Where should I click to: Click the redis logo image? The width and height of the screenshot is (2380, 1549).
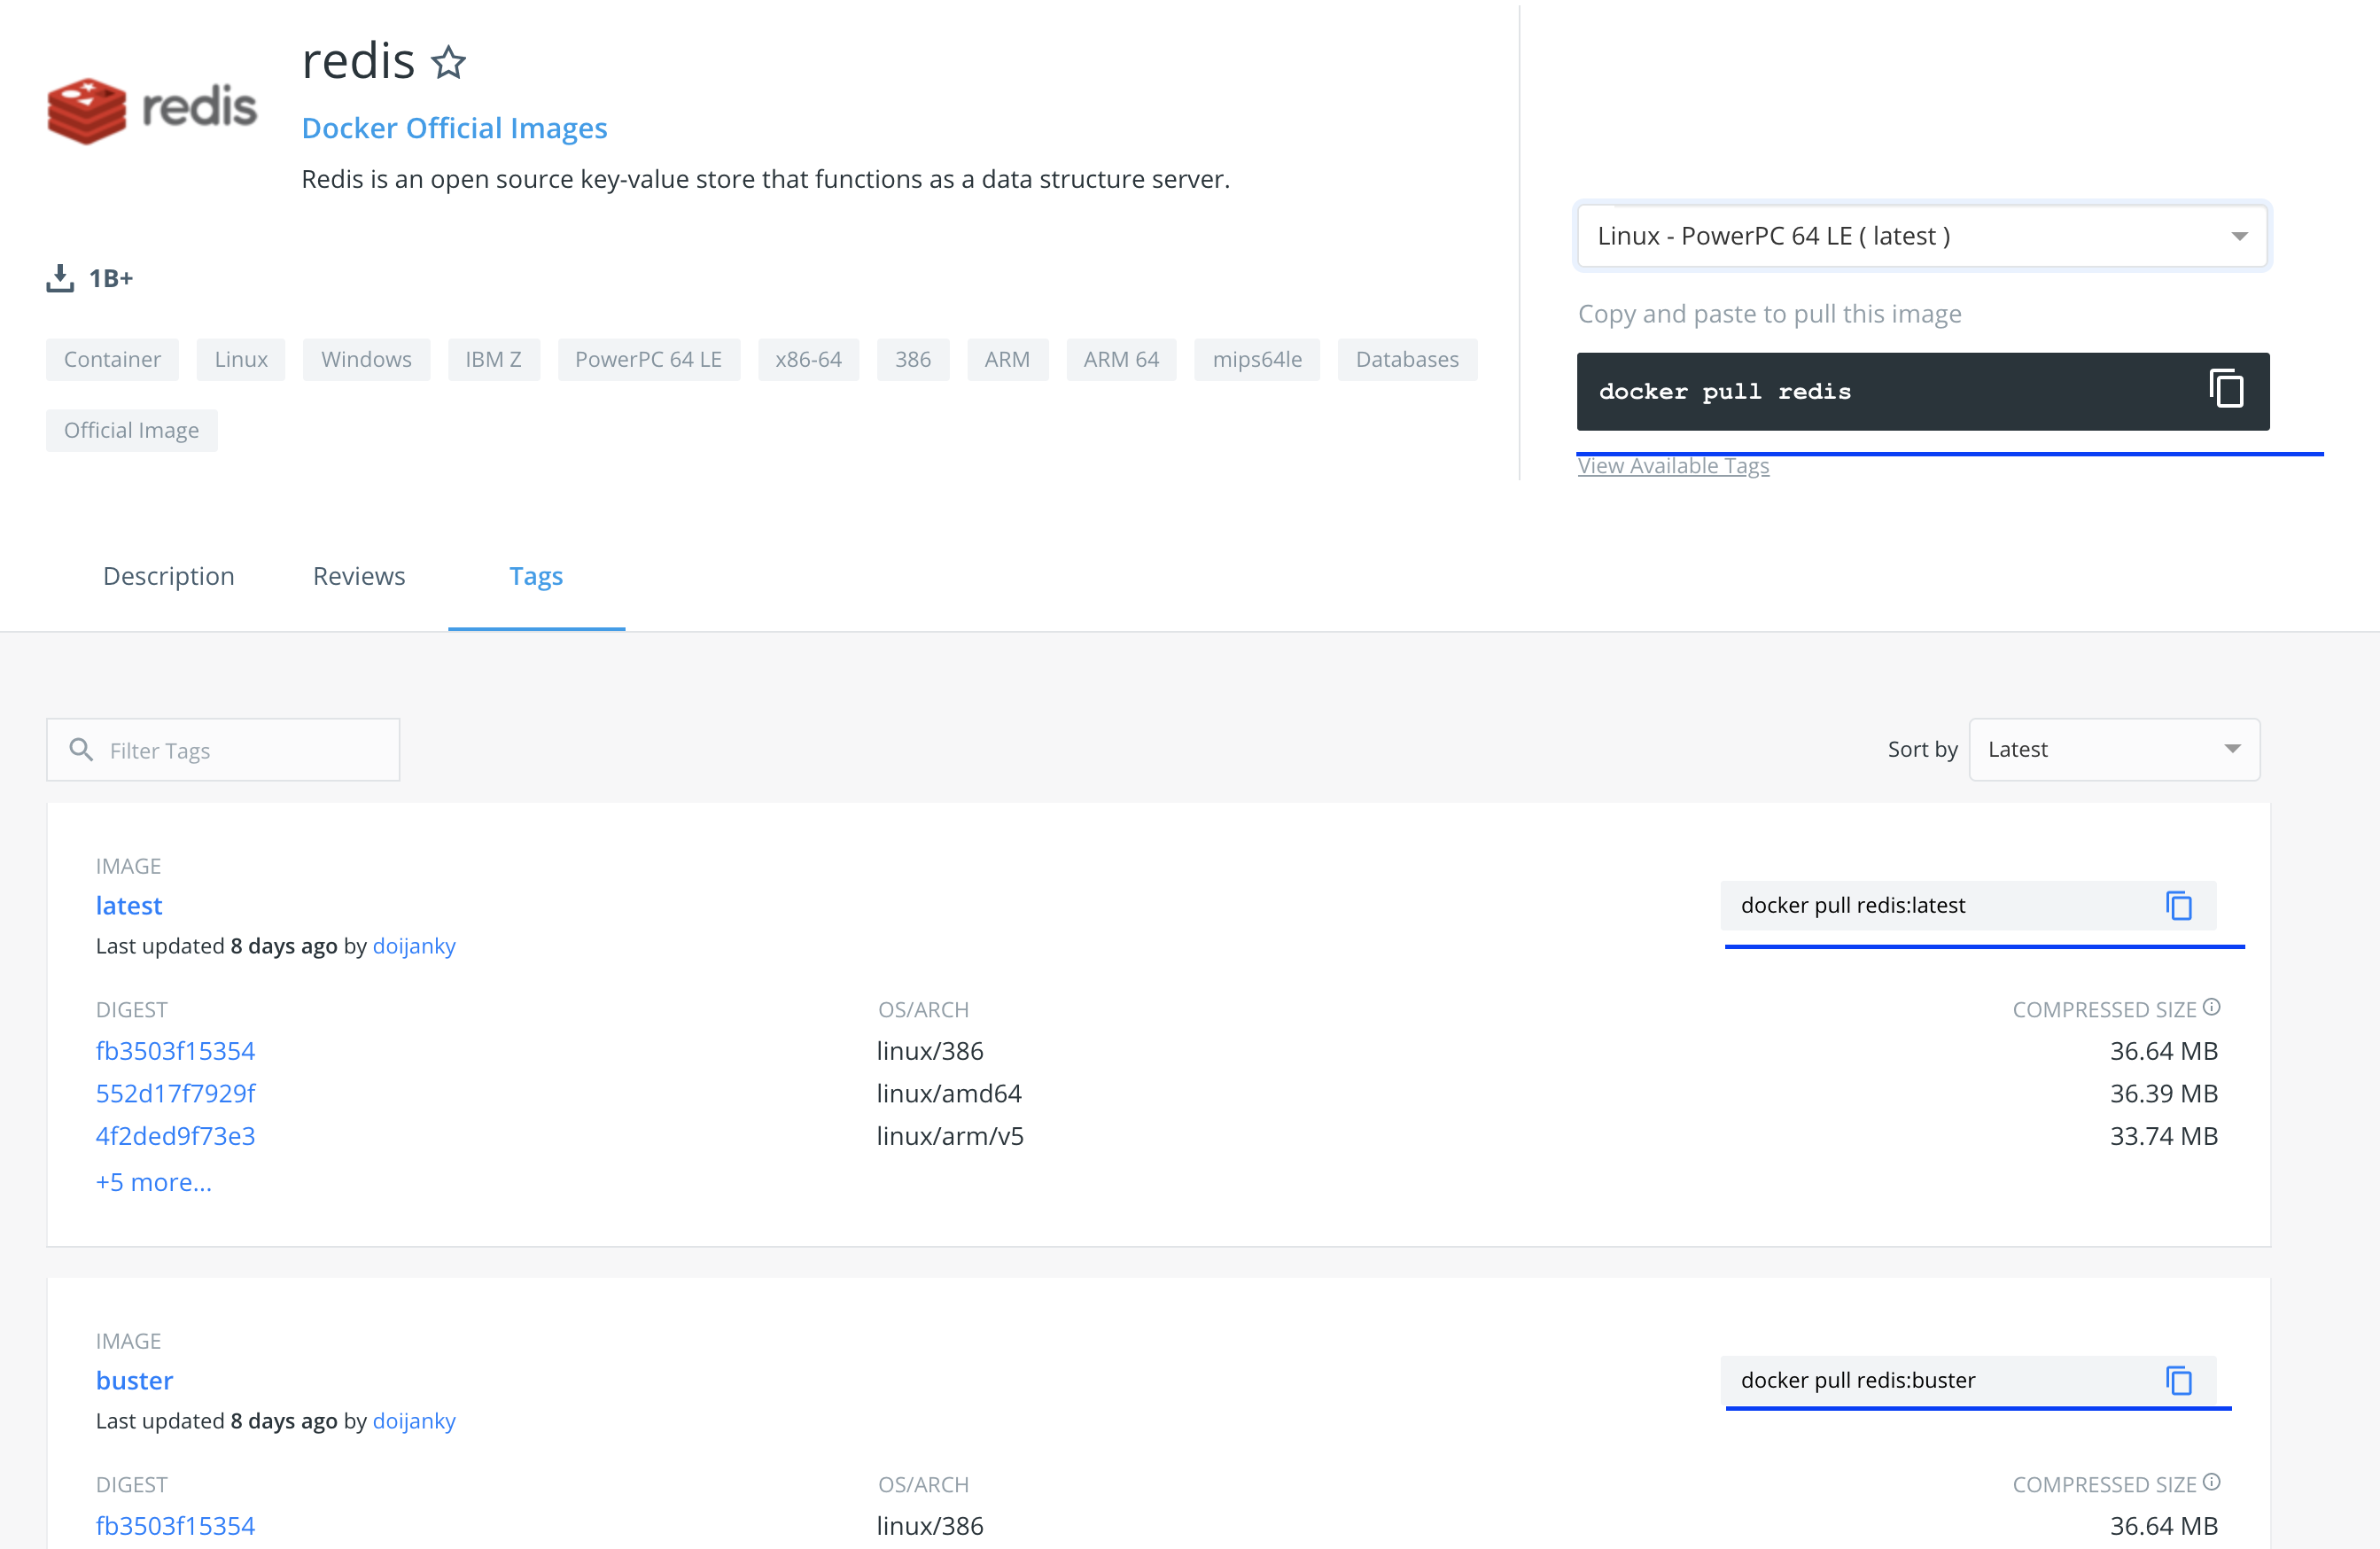152,109
